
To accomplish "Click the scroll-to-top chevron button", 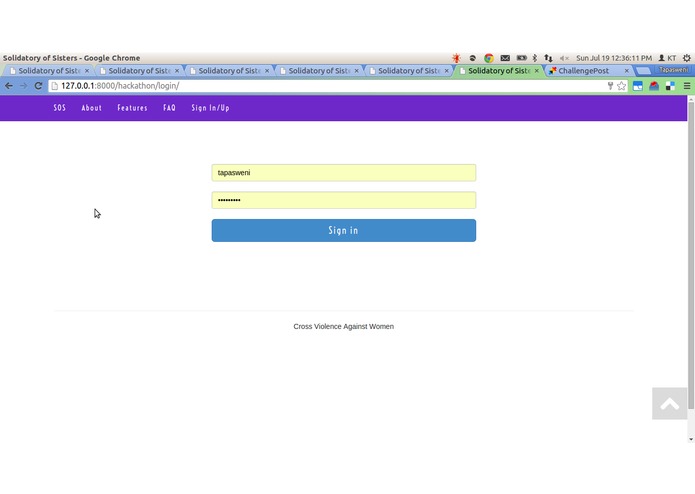I will click(669, 404).
